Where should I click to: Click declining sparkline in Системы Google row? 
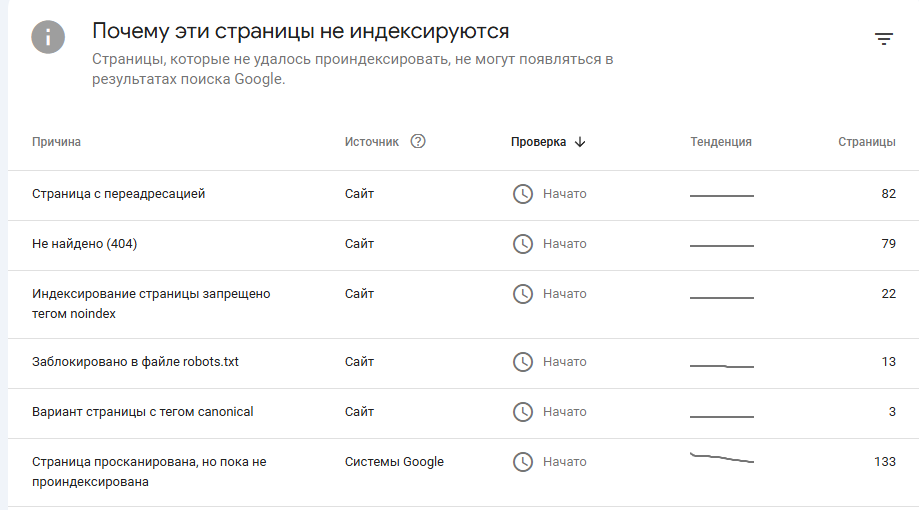722,458
